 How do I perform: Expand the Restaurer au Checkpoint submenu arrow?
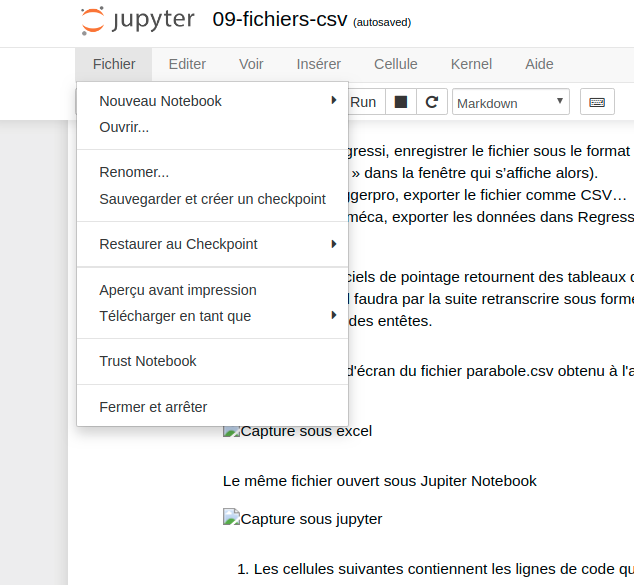334,244
